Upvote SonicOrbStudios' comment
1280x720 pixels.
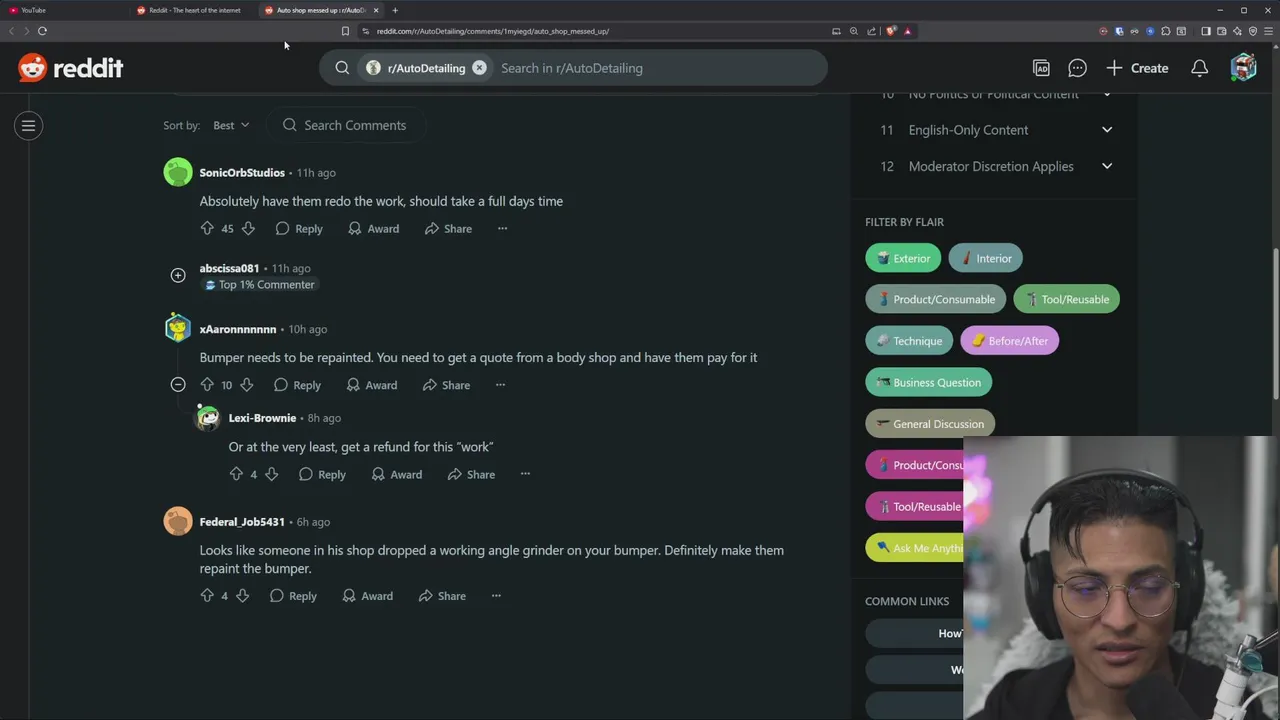(207, 228)
